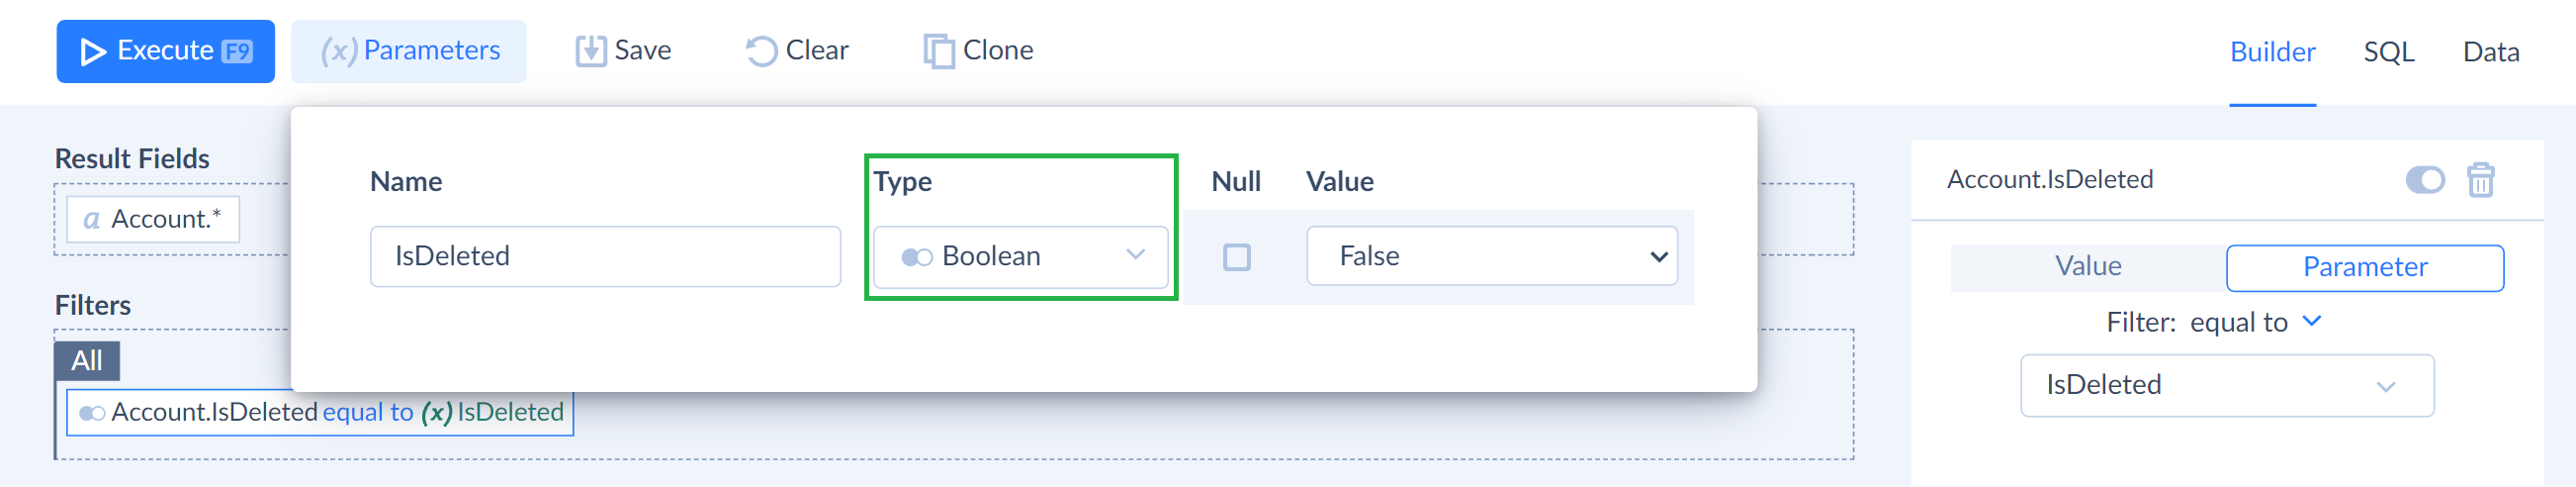Click the IsDeleted name input field
Viewport: 2576px width, 487px height.
[605, 257]
